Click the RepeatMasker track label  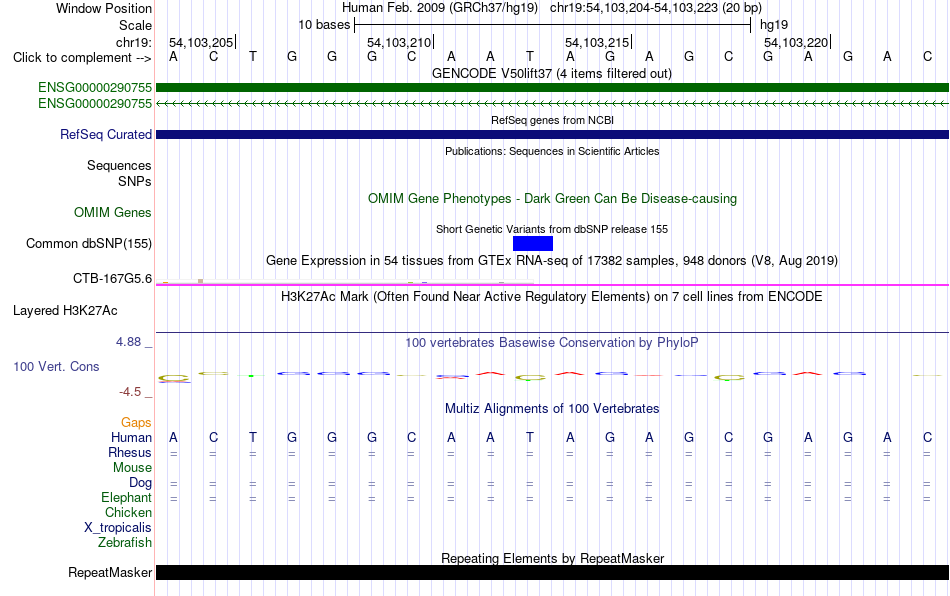[x=110, y=572]
